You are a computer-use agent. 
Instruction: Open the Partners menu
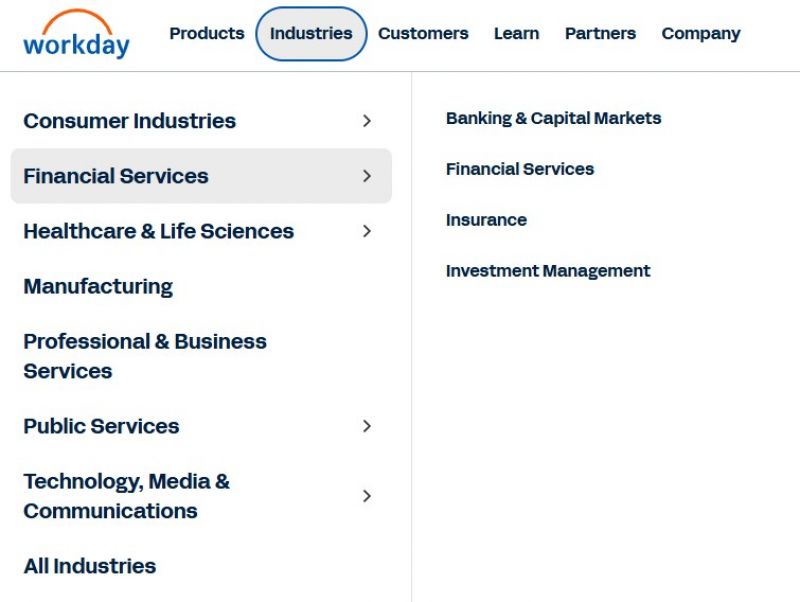(x=600, y=34)
